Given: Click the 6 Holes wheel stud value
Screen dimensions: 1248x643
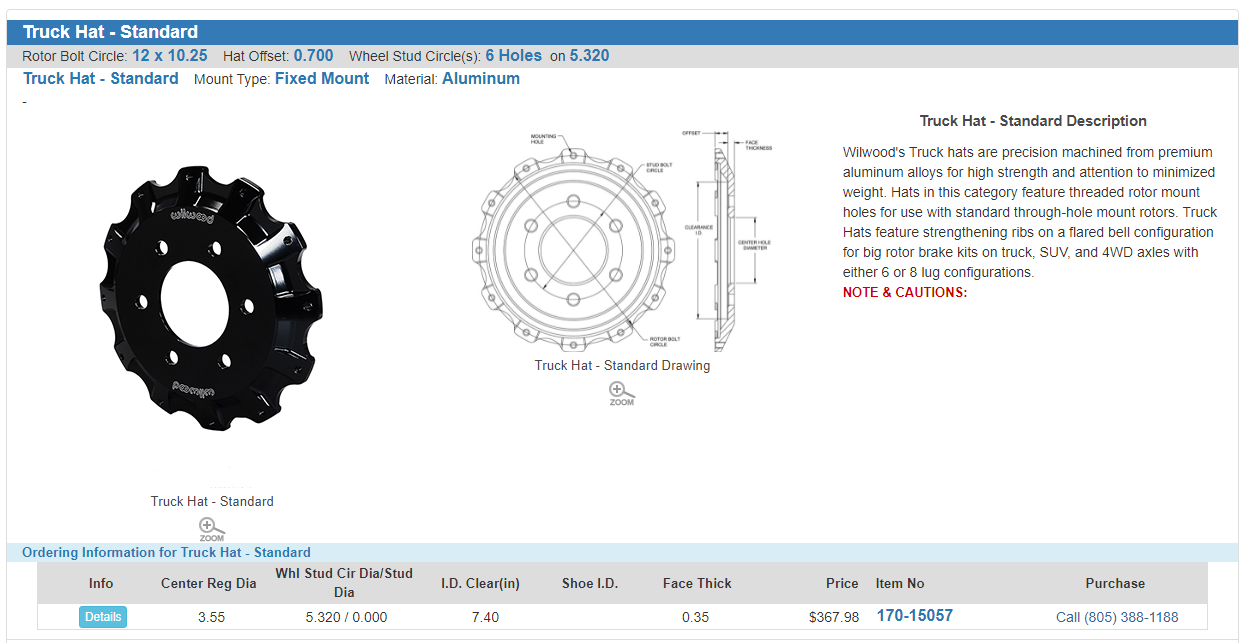Looking at the screenshot, I should coord(514,56).
